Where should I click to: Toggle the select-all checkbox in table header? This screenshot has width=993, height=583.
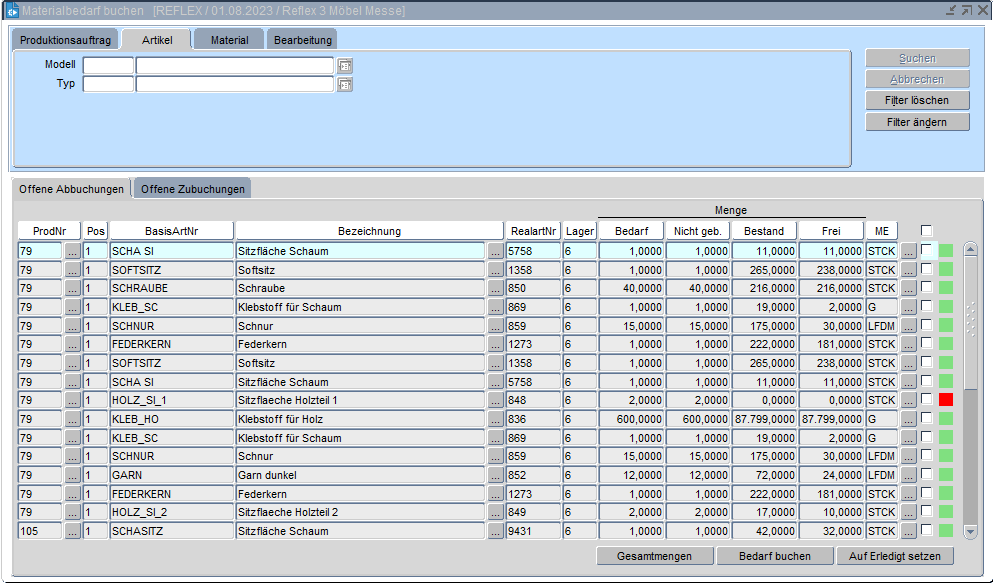coord(927,231)
